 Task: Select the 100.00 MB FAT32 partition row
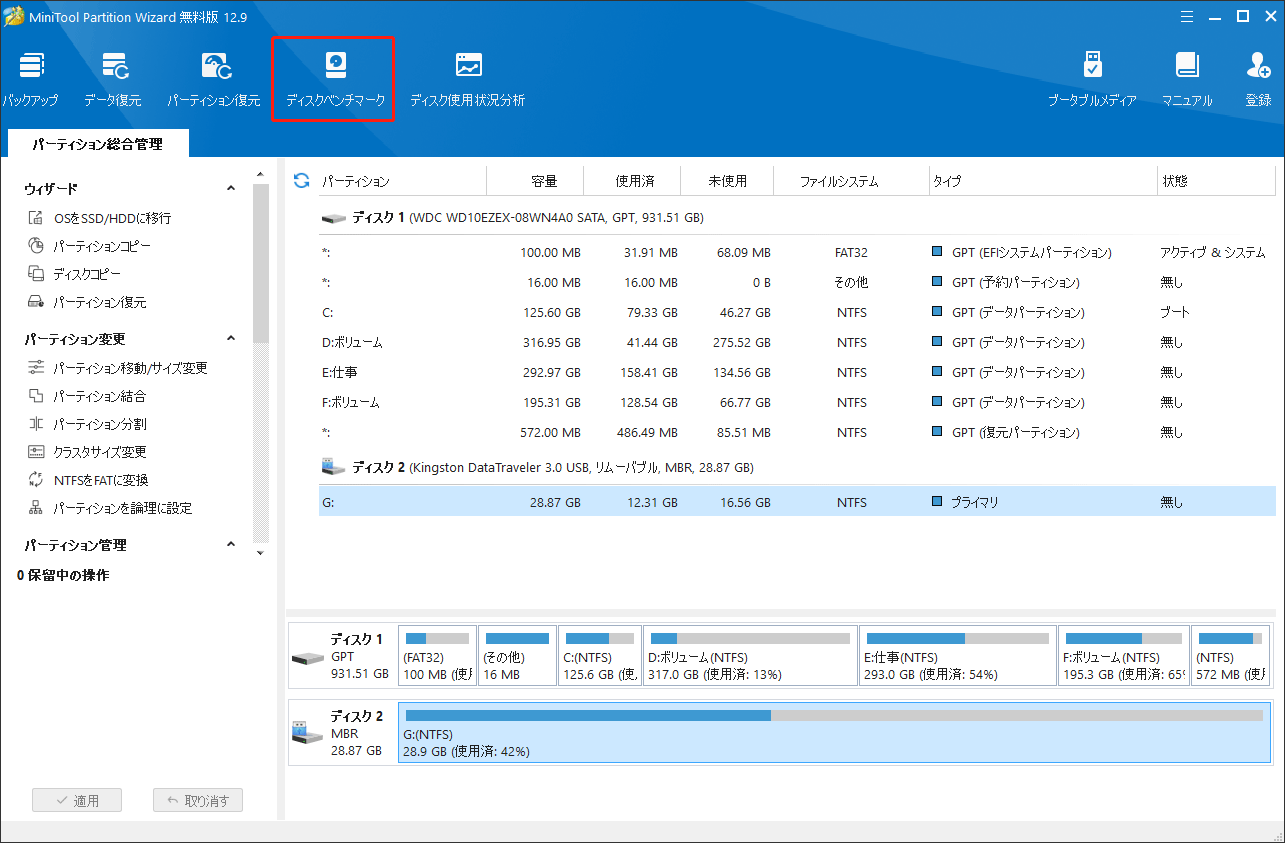point(797,252)
